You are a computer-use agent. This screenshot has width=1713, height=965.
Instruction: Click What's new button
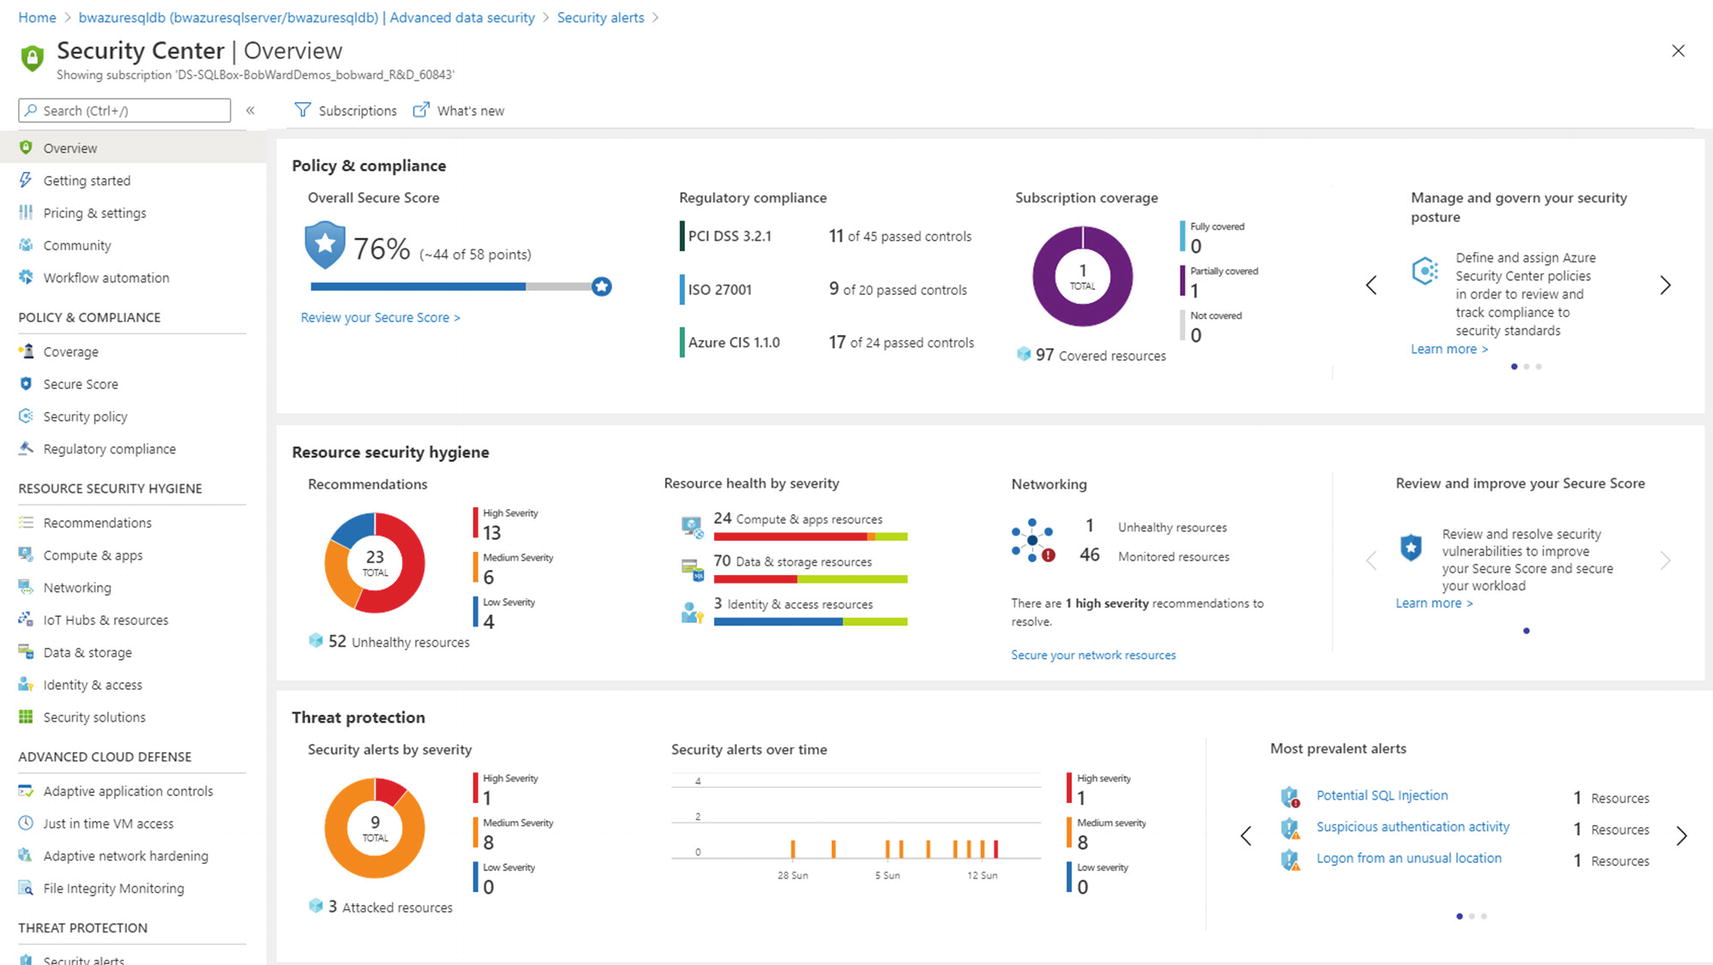coord(459,110)
